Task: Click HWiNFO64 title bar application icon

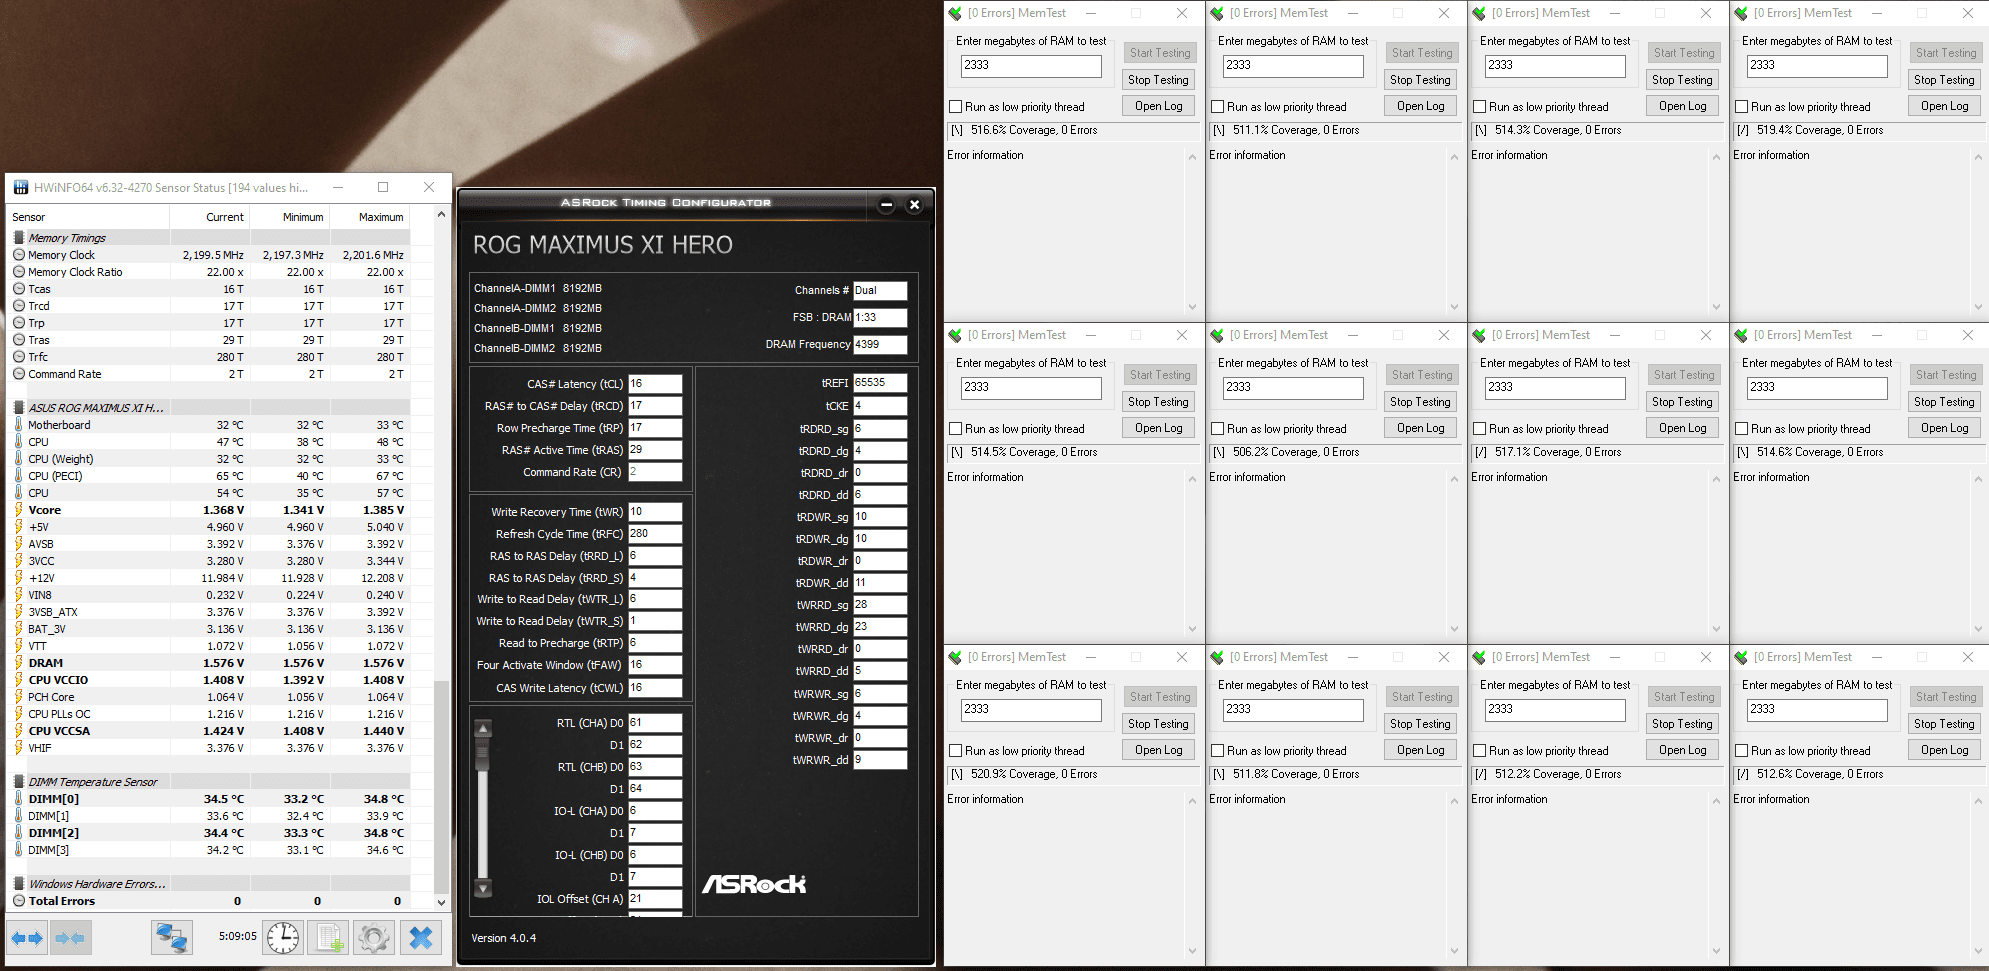Action: coord(20,187)
